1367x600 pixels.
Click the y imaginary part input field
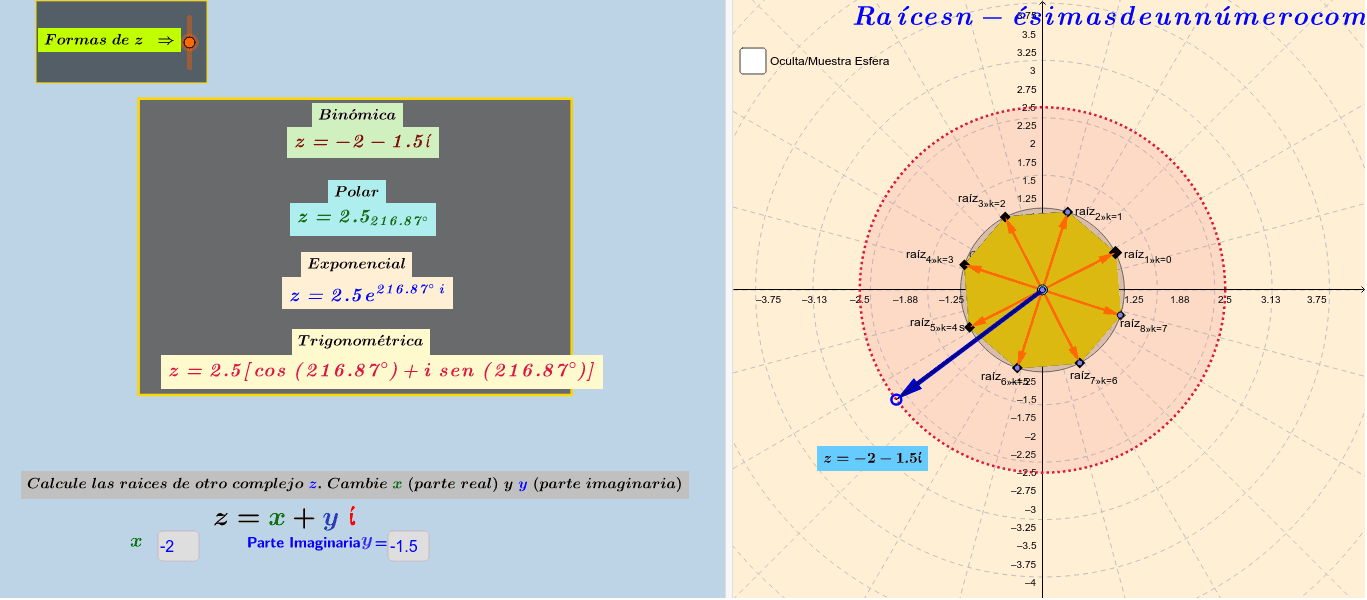(x=409, y=546)
